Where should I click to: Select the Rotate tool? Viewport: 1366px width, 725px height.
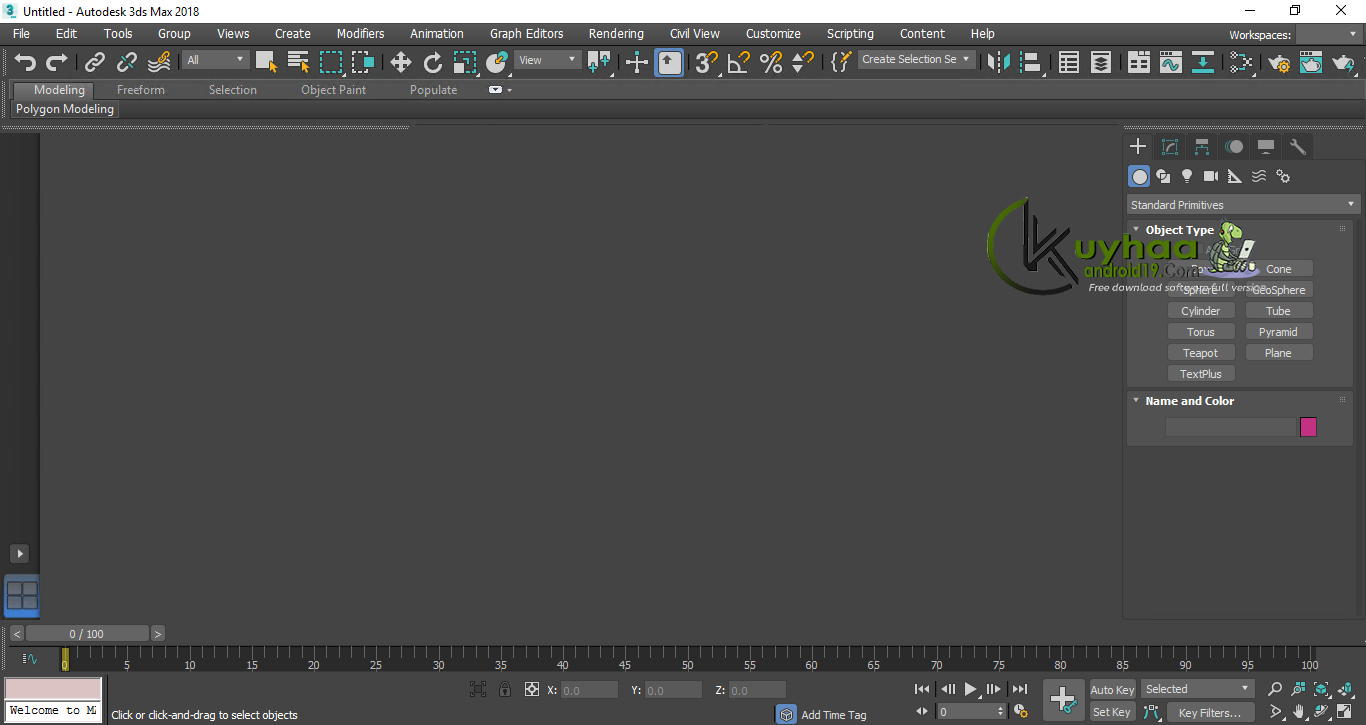[433, 63]
